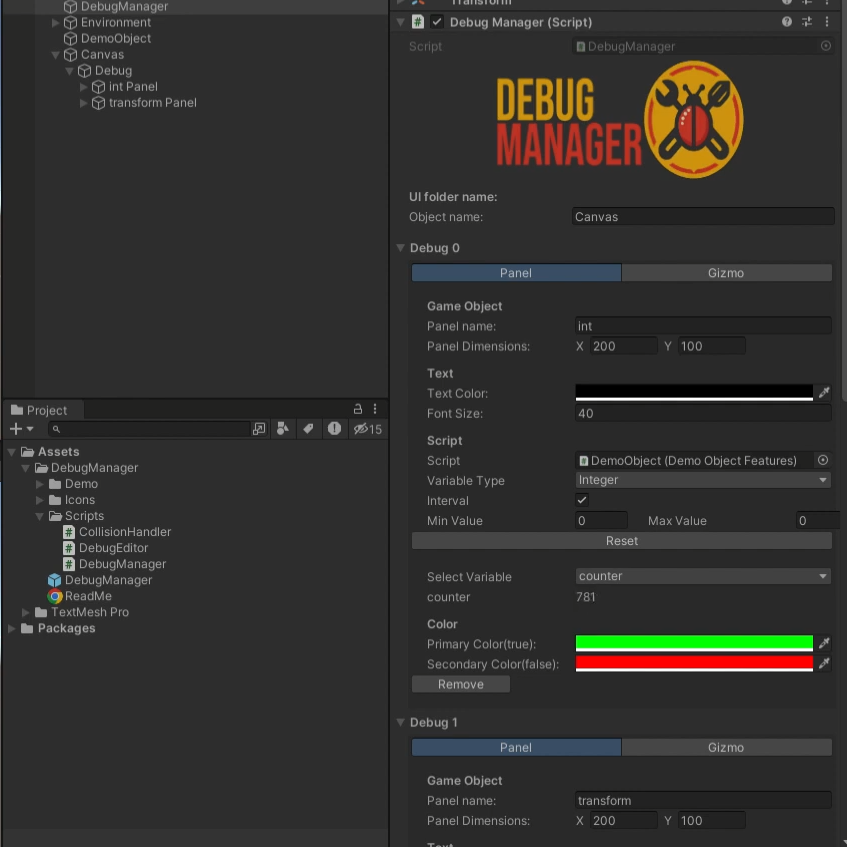Select the Panel tab in Debug 1
The width and height of the screenshot is (847, 847).
pyautogui.click(x=516, y=747)
